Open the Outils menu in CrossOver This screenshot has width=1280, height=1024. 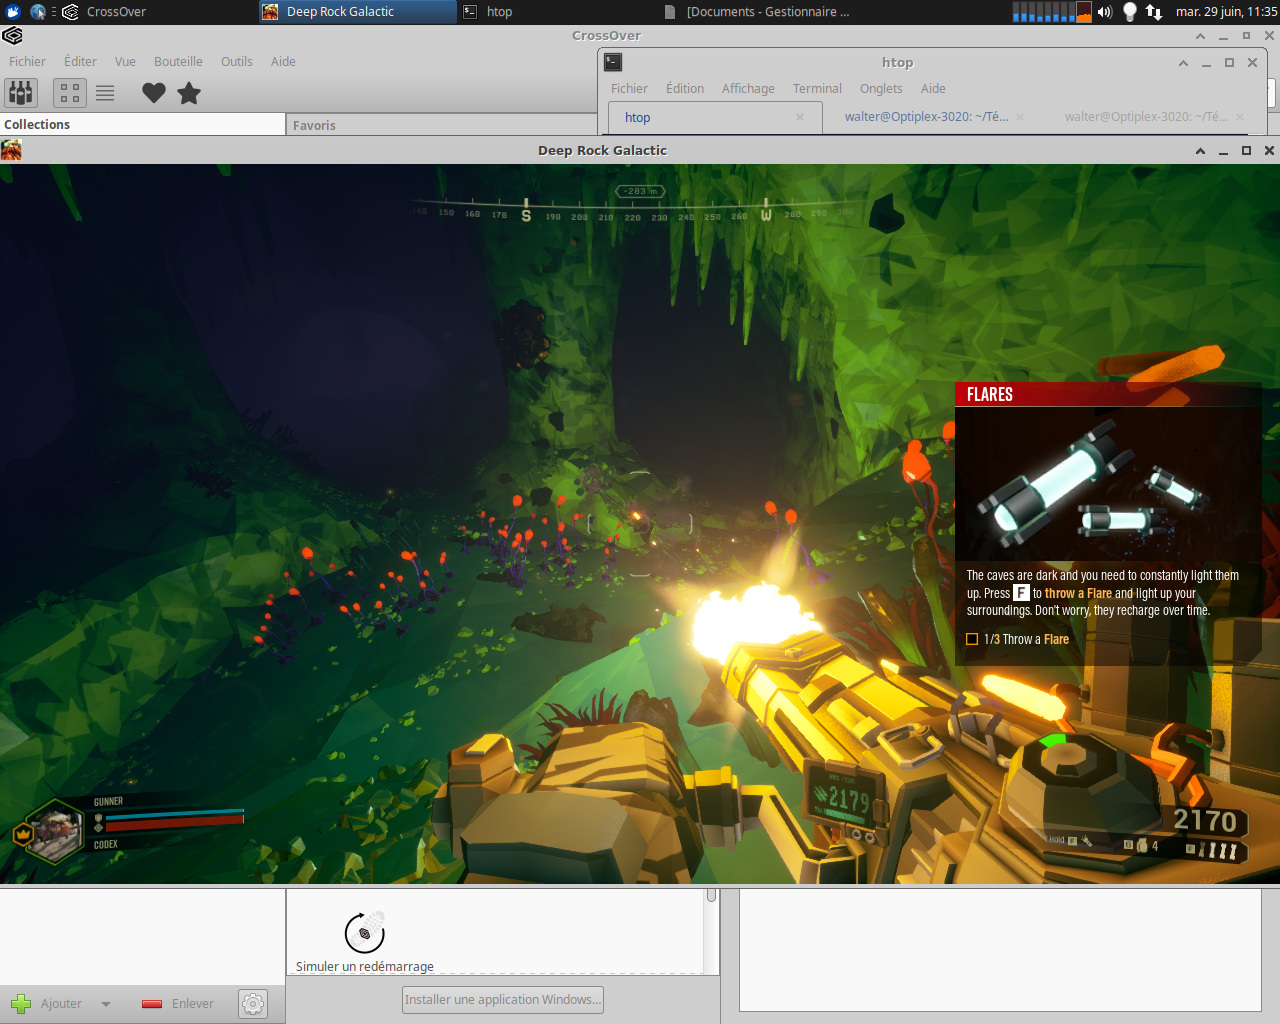point(236,61)
